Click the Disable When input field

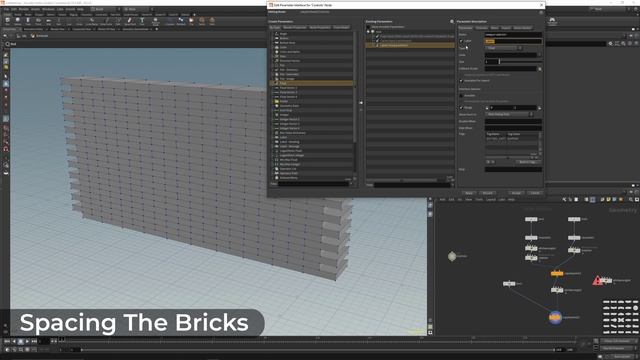pyautogui.click(x=513, y=122)
